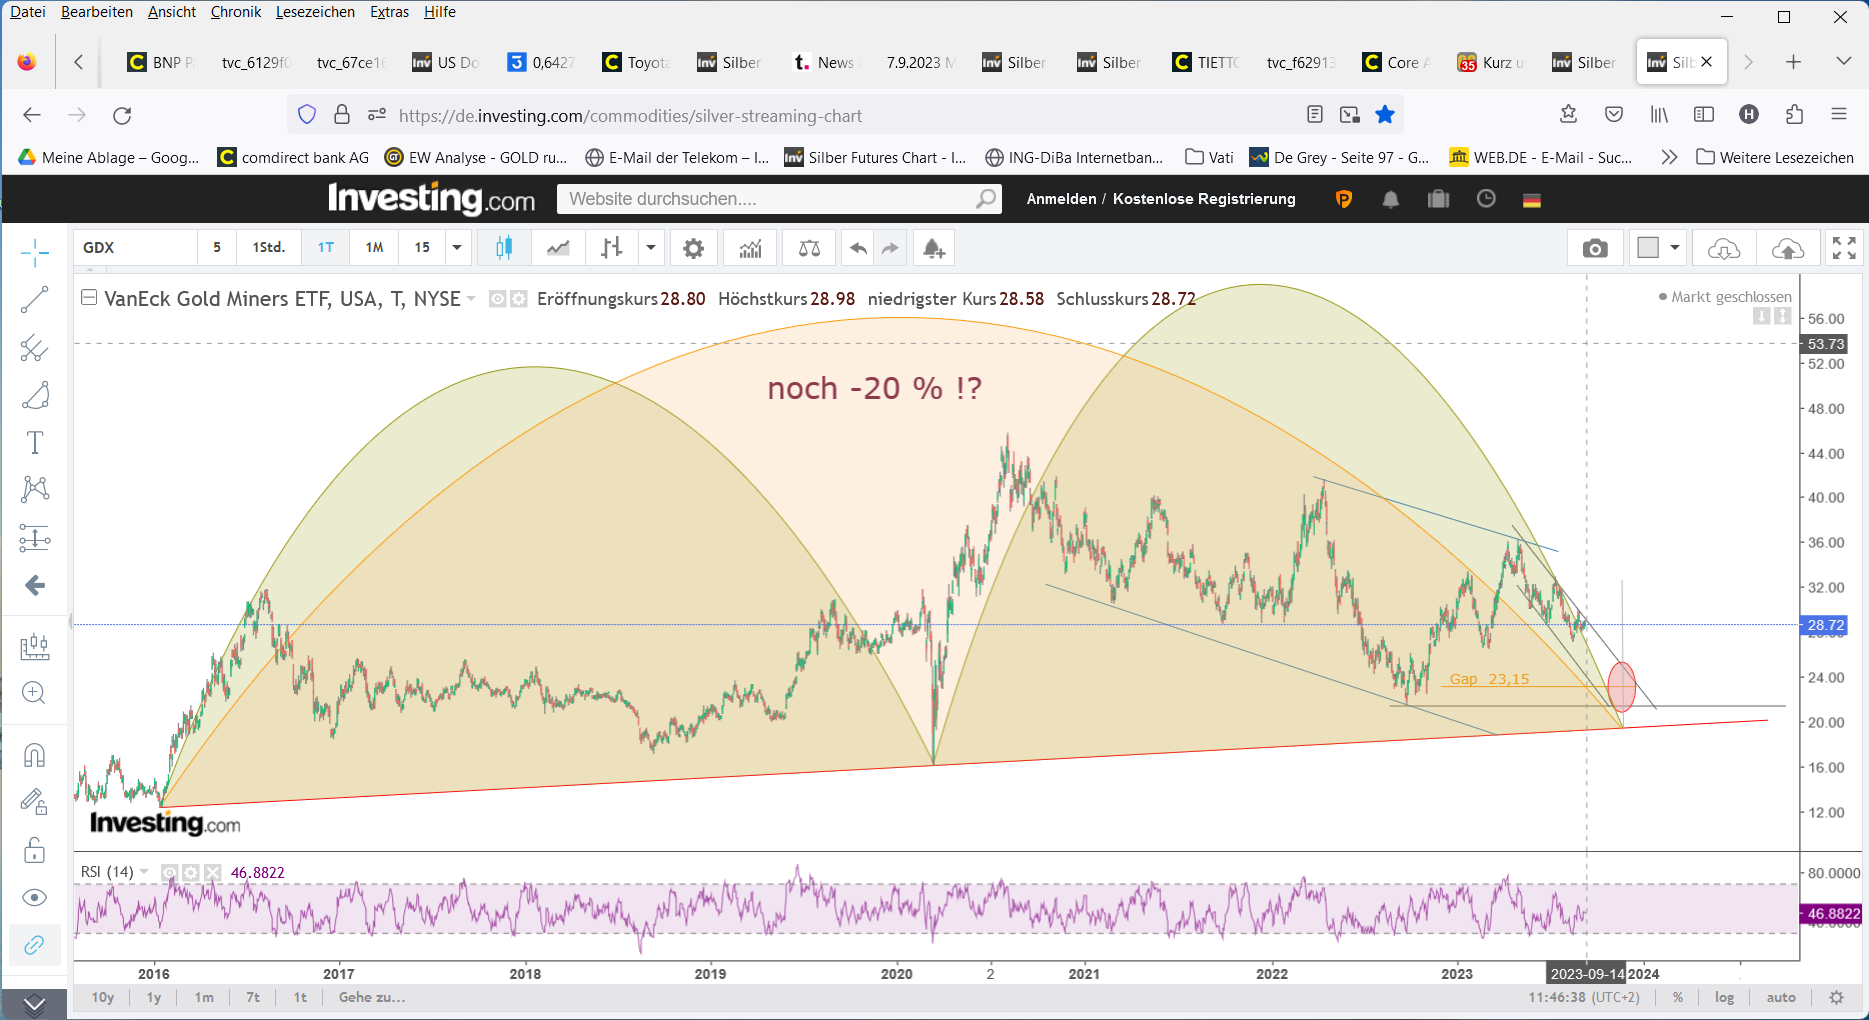Image resolution: width=1869 pixels, height=1020 pixels.
Task: Expand the time interval dropdown arrow
Action: click(x=457, y=248)
